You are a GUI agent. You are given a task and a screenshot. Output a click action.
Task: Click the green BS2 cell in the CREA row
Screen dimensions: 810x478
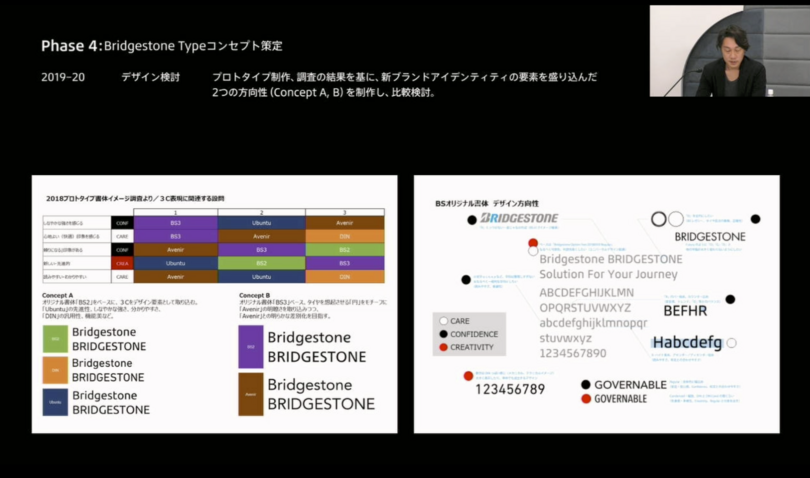[261, 263]
